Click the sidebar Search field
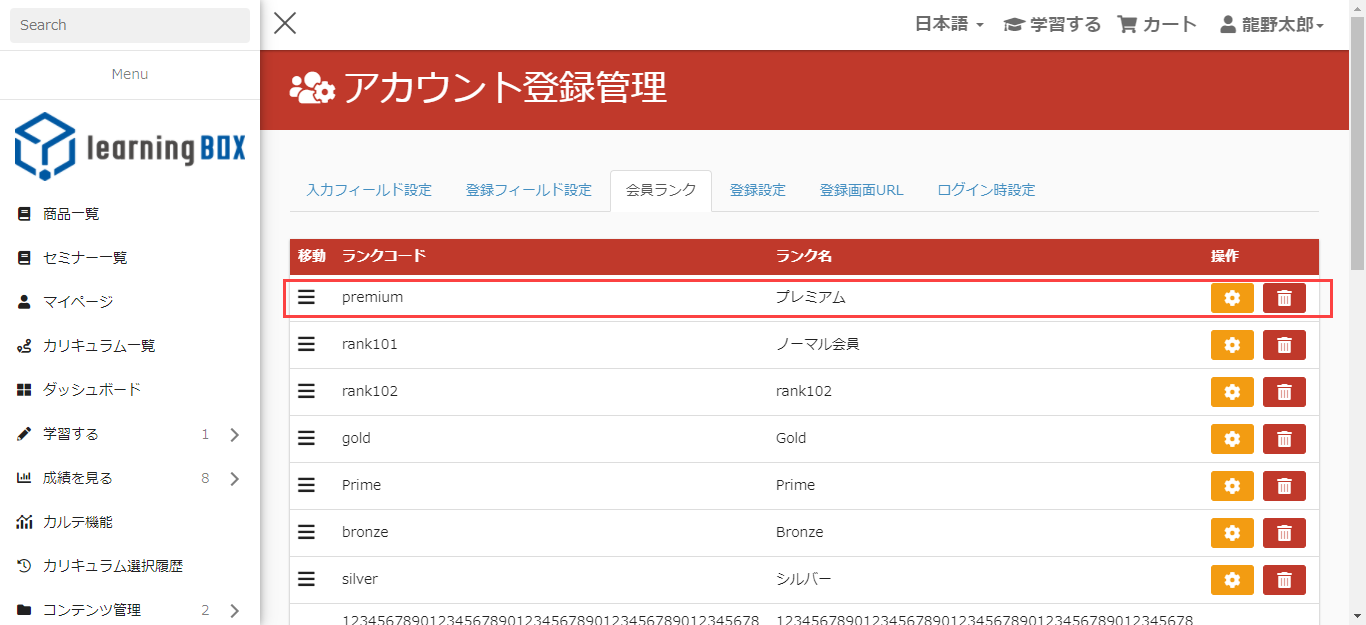1366x625 pixels. click(130, 25)
